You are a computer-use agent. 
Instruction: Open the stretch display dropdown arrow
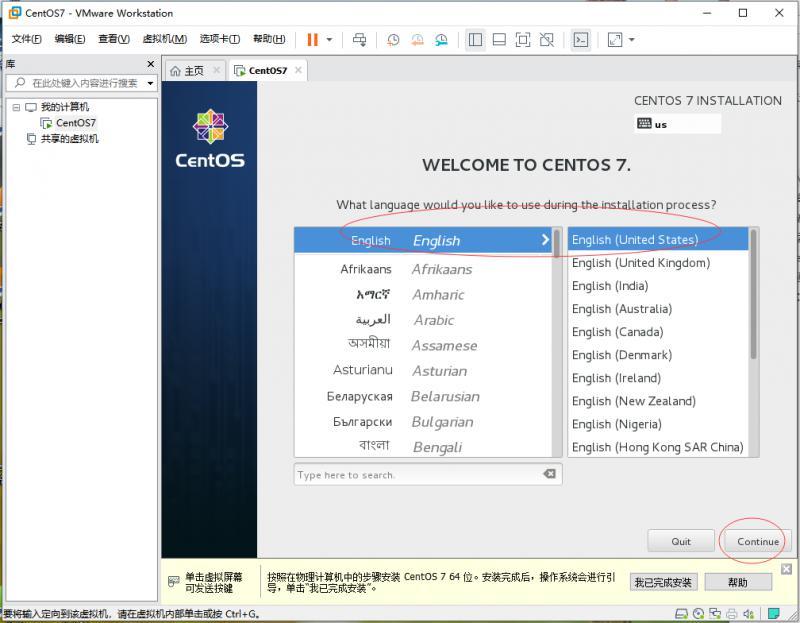point(632,40)
